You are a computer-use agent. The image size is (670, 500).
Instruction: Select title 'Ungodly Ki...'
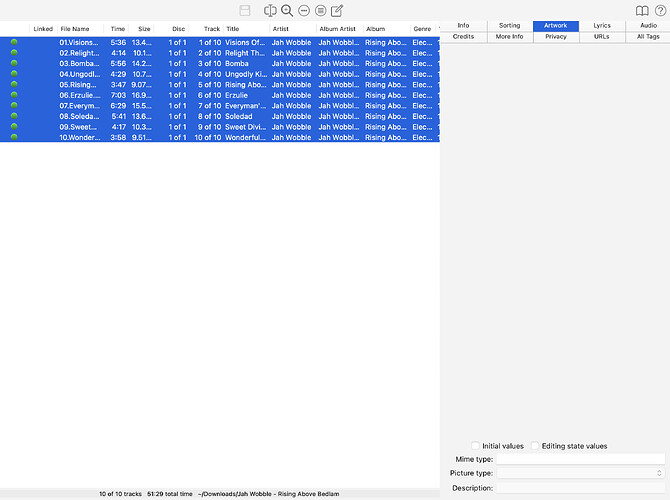[246, 74]
